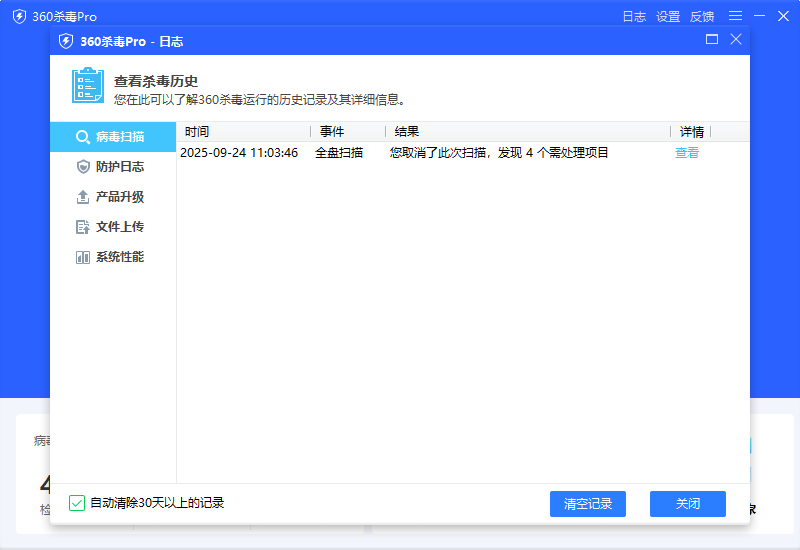The image size is (800, 550).
Task: Click the 查看 details link
Action: tap(687, 153)
